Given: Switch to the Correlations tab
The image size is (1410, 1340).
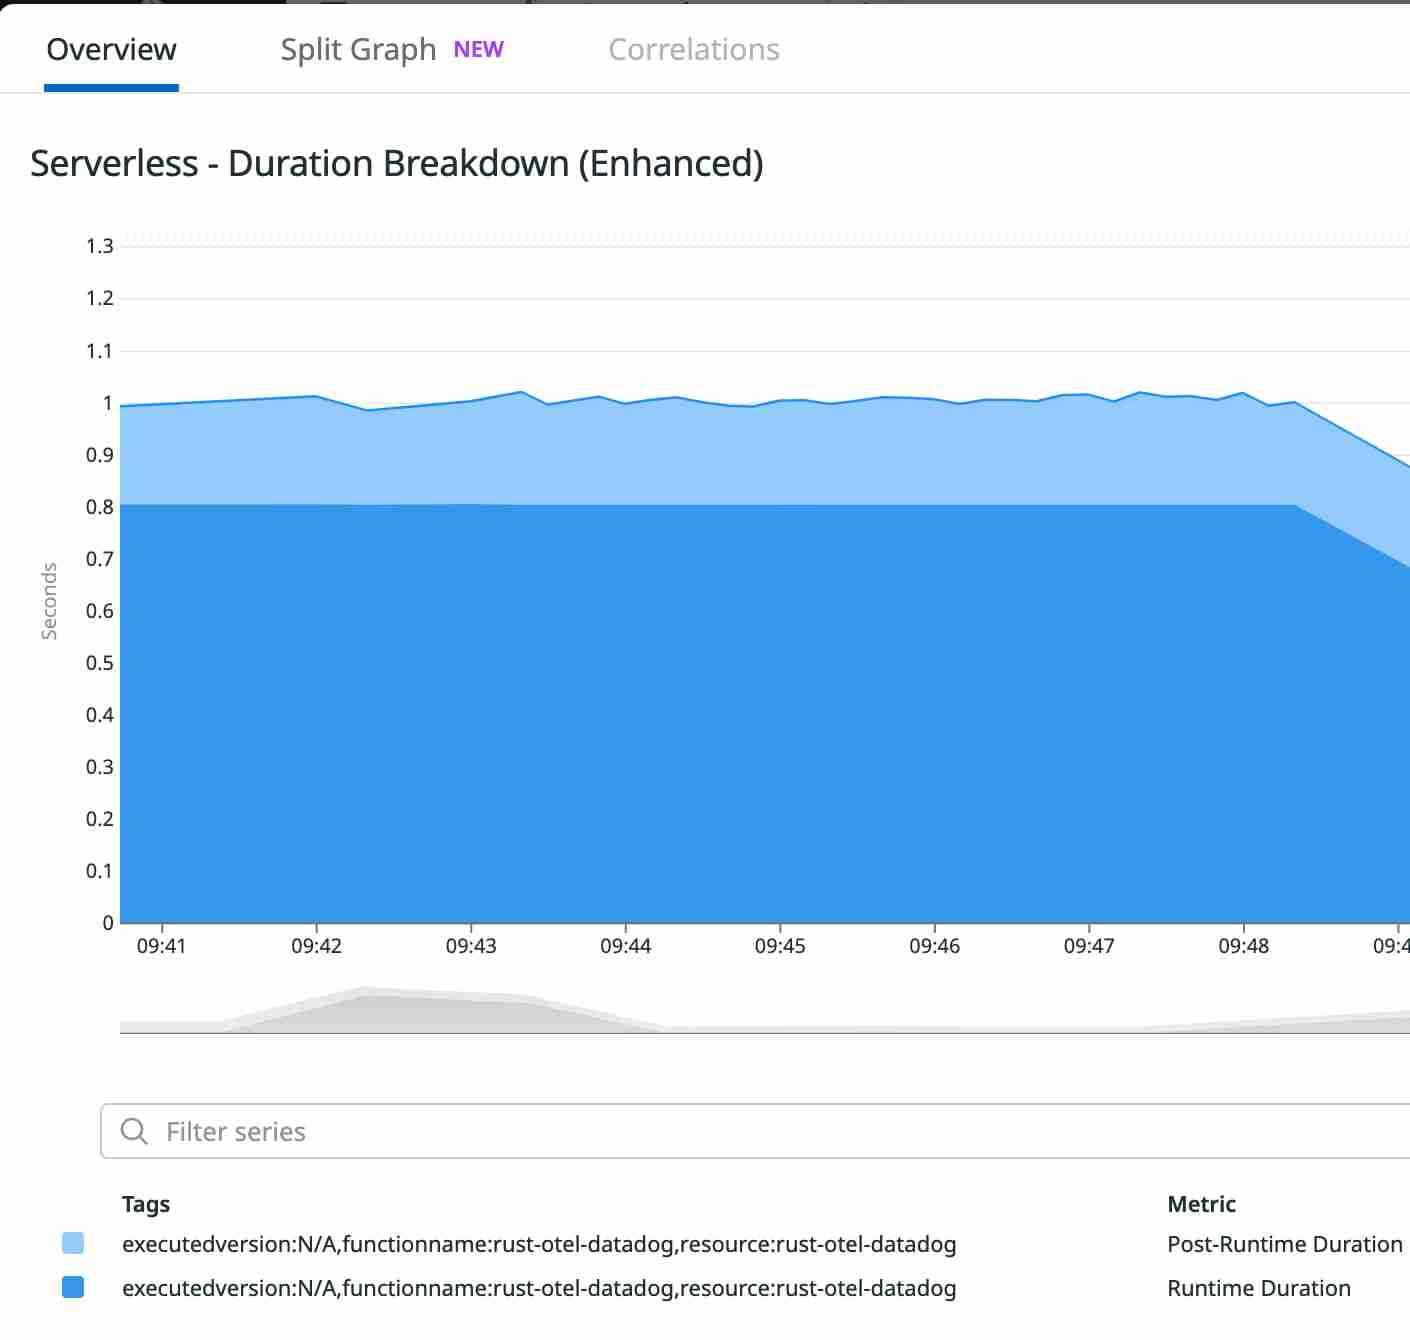Looking at the screenshot, I should point(694,49).
